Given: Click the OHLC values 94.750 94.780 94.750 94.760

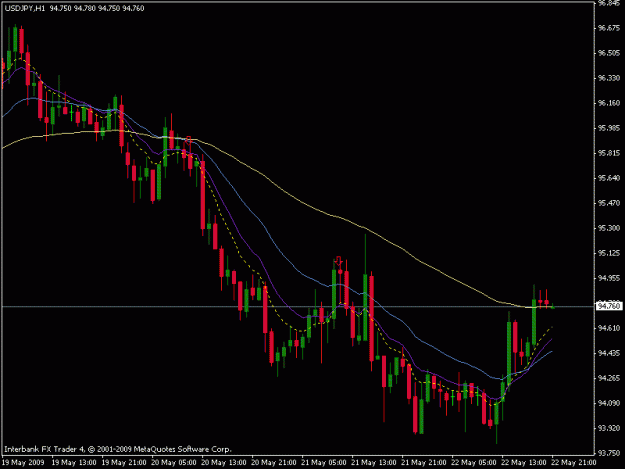Looking at the screenshot, I should (x=97, y=8).
